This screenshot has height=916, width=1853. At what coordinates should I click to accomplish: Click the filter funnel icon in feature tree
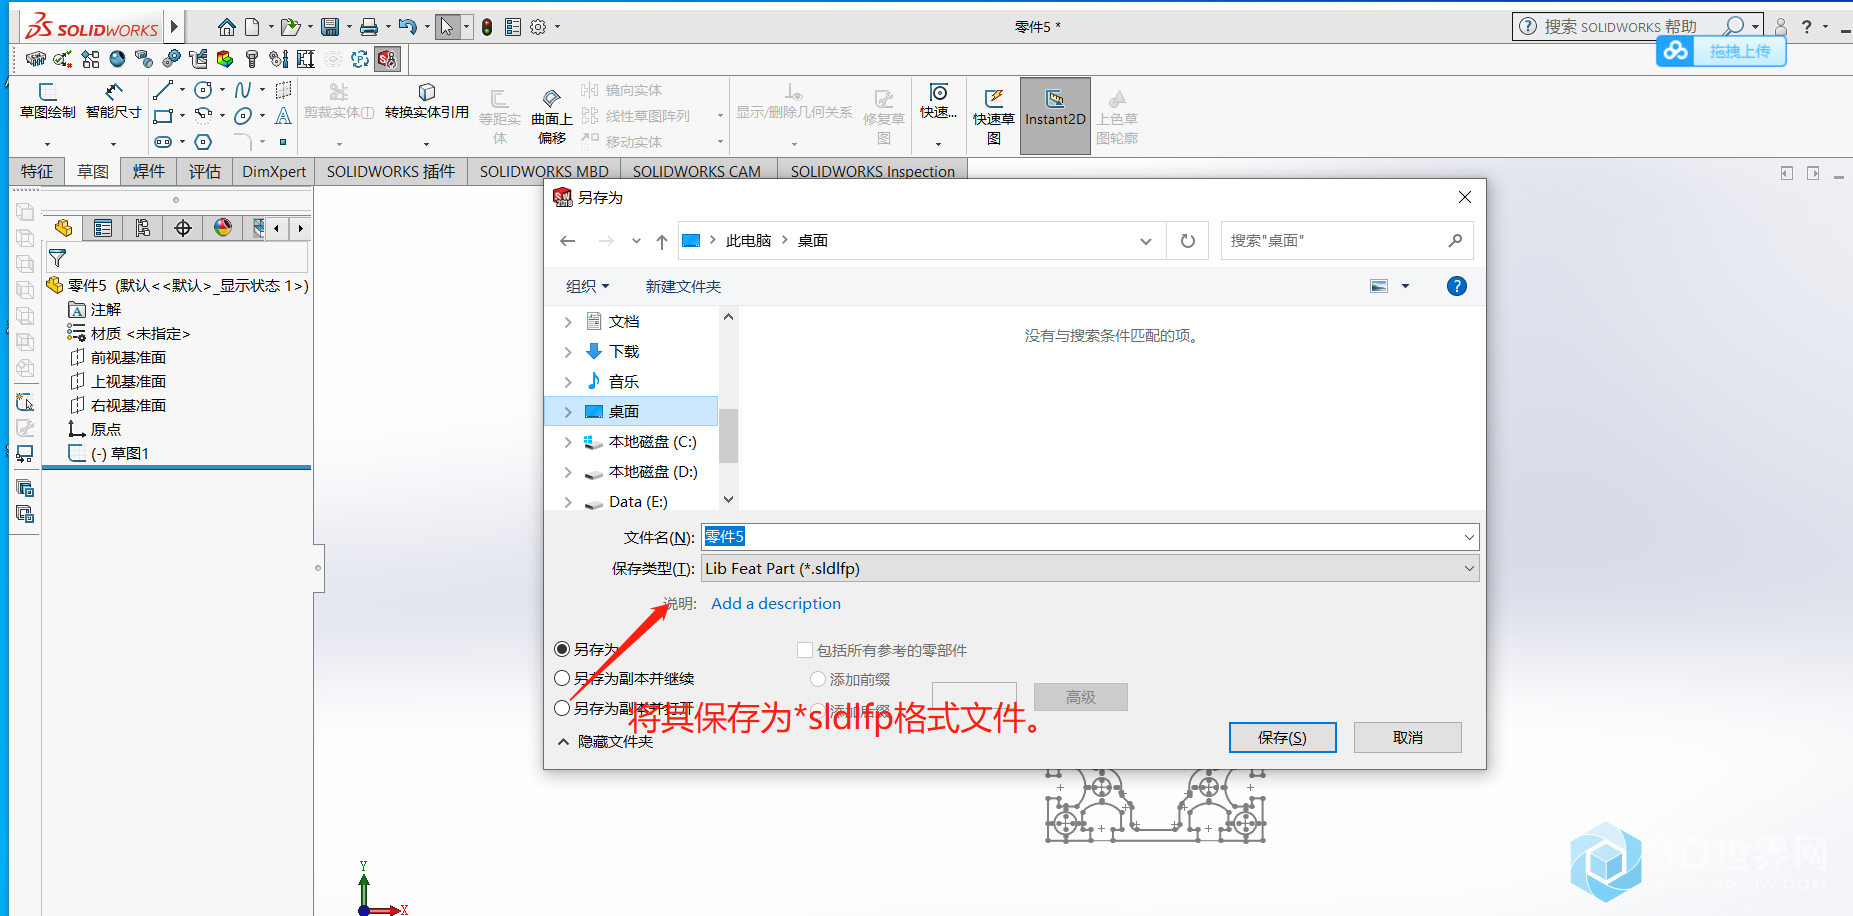pos(58,258)
